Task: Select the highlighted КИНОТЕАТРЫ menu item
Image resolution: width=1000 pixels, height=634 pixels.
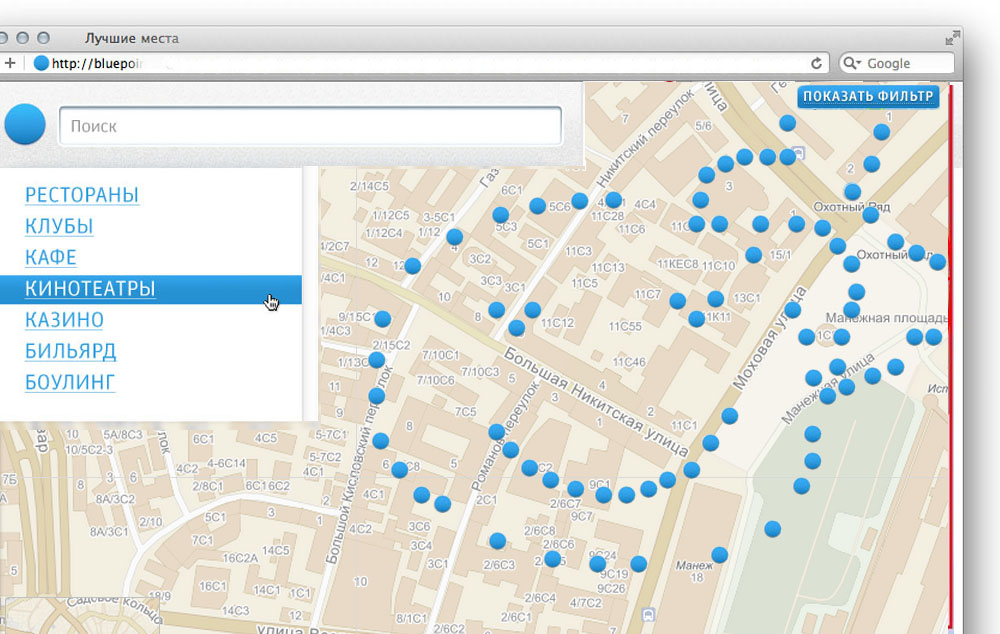Action: (90, 289)
